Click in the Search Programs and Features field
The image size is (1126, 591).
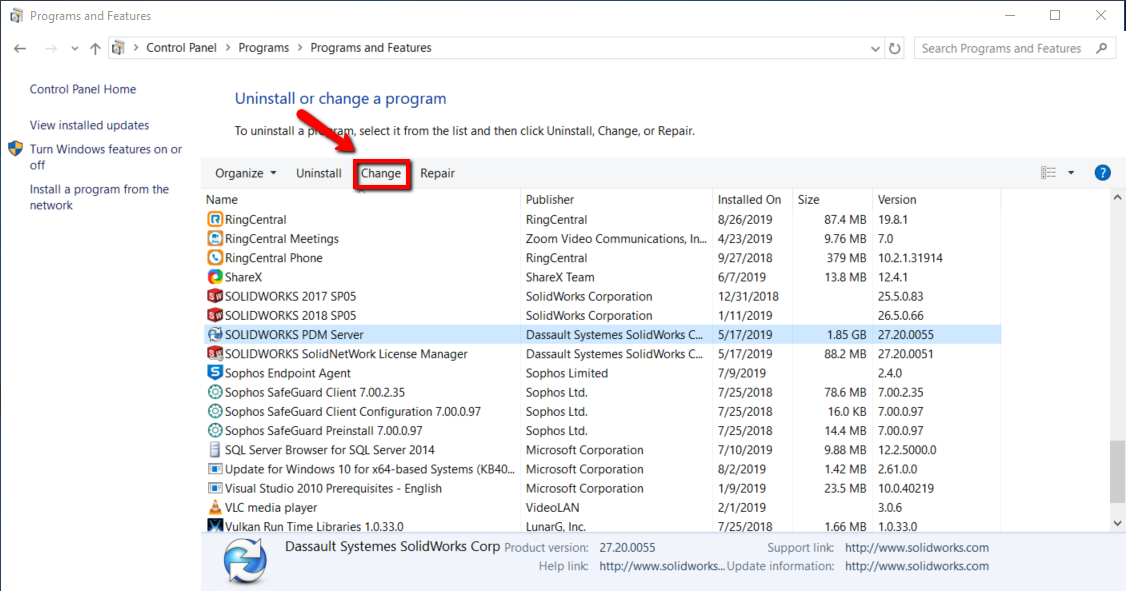pyautogui.click(x=1003, y=48)
